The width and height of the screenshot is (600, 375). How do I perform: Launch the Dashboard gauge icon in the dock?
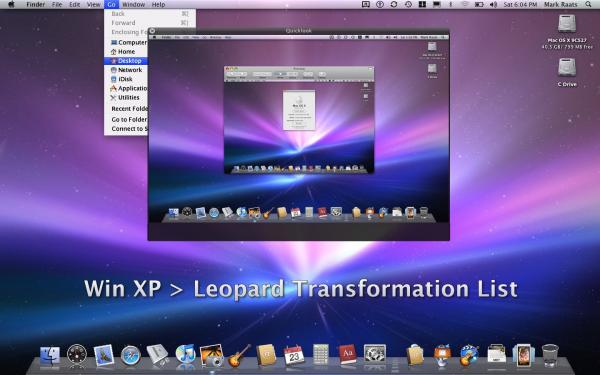(77, 354)
